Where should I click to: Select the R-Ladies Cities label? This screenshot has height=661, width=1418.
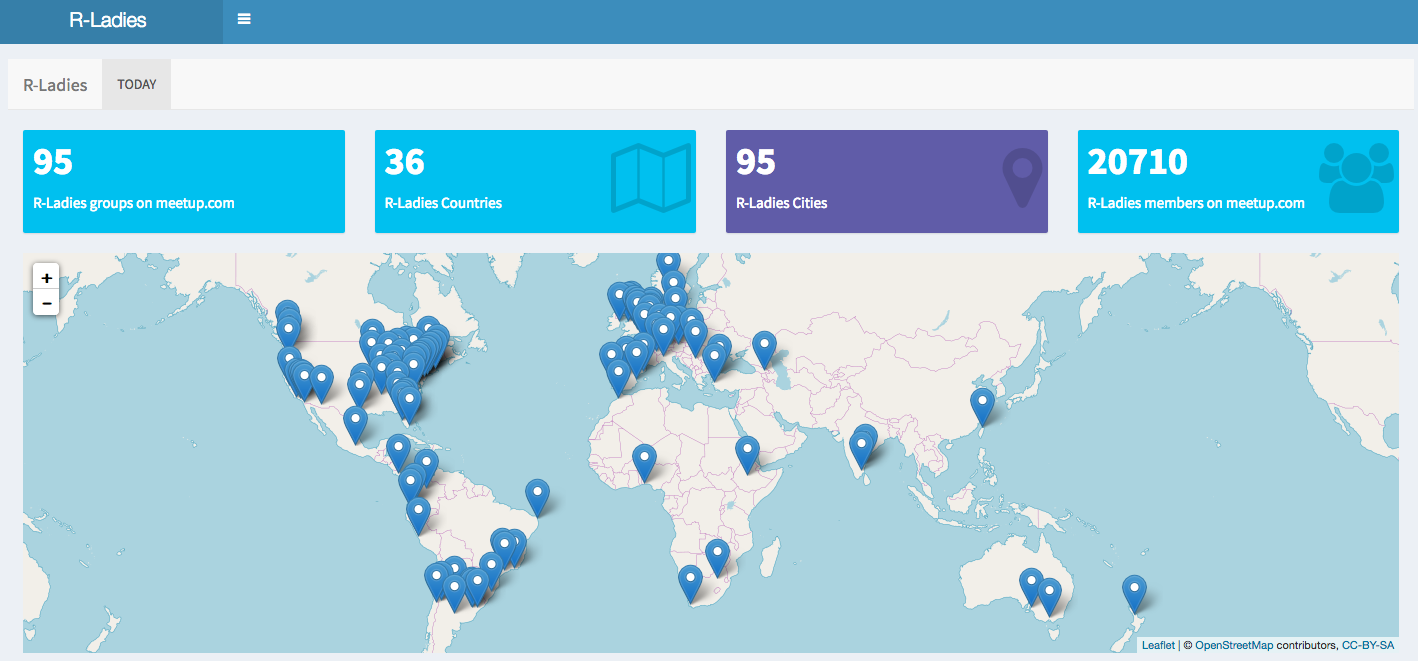click(782, 203)
